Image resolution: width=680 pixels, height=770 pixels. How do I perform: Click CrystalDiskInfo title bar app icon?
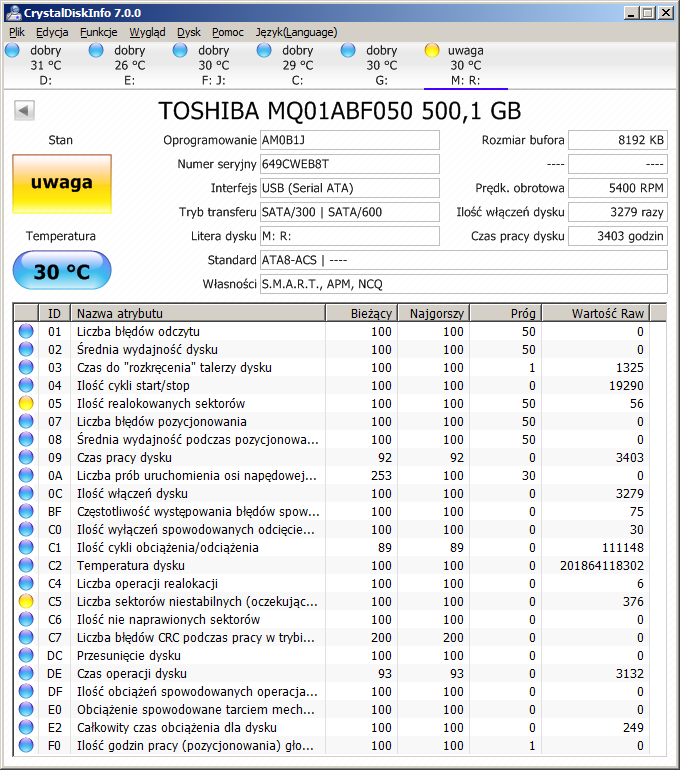13,12
